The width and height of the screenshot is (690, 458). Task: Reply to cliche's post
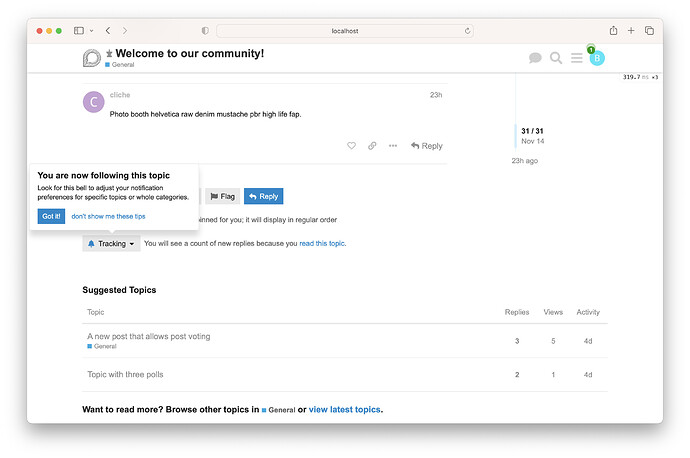click(426, 146)
